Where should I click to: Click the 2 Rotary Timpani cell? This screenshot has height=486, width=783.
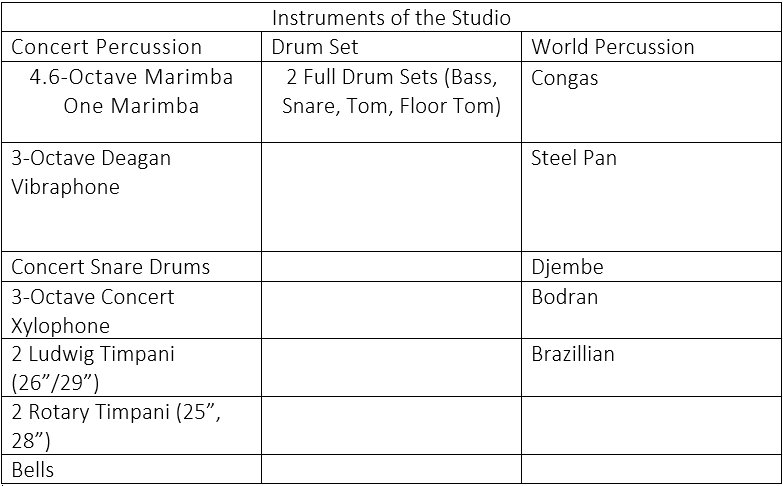point(131,426)
